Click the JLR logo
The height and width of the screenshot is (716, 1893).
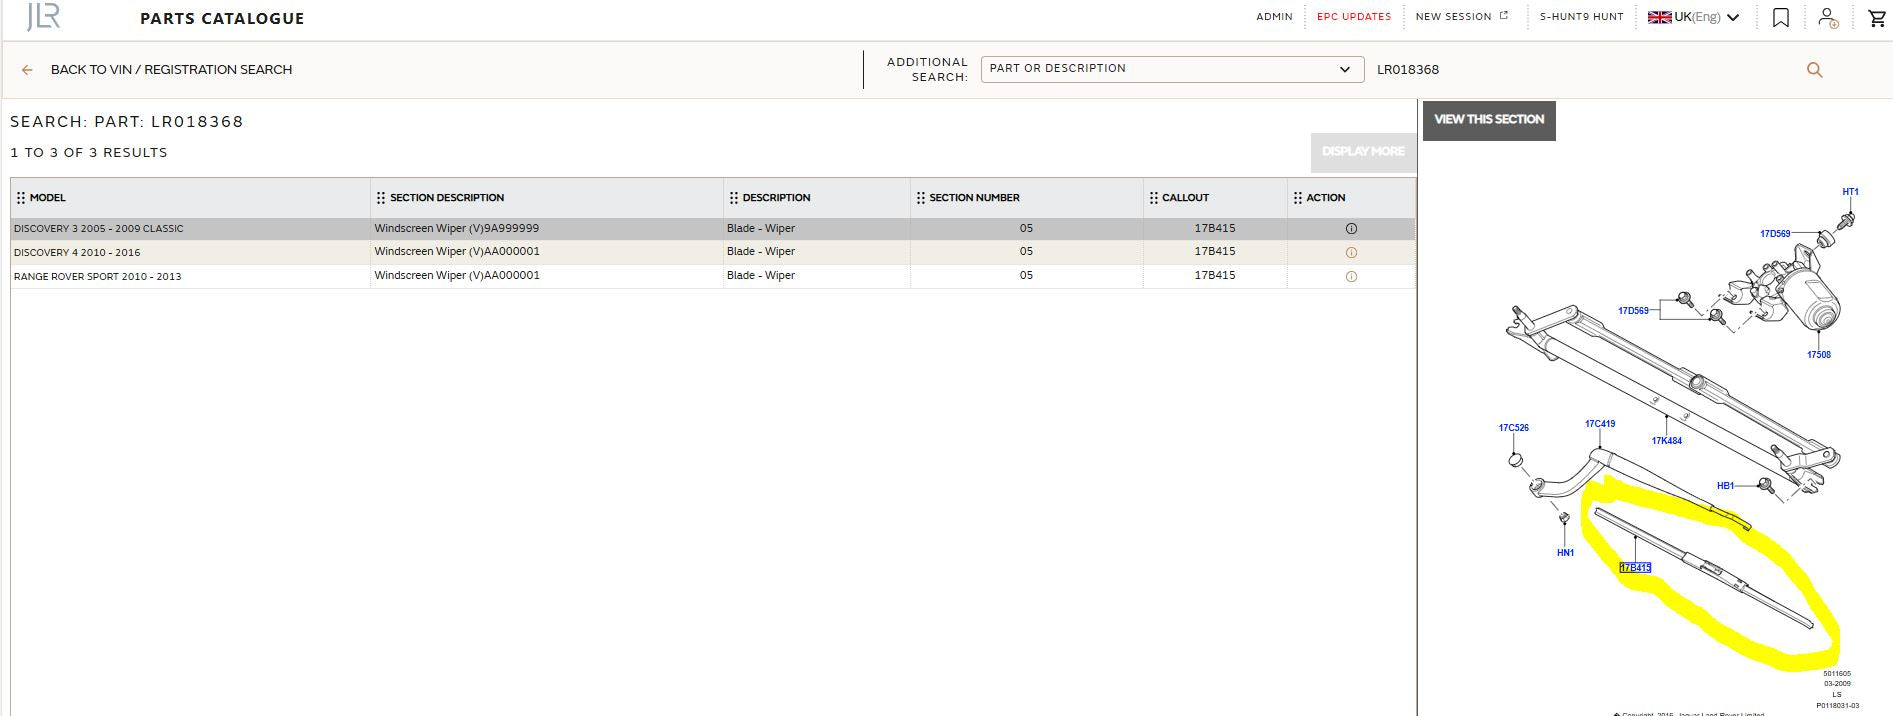point(43,17)
